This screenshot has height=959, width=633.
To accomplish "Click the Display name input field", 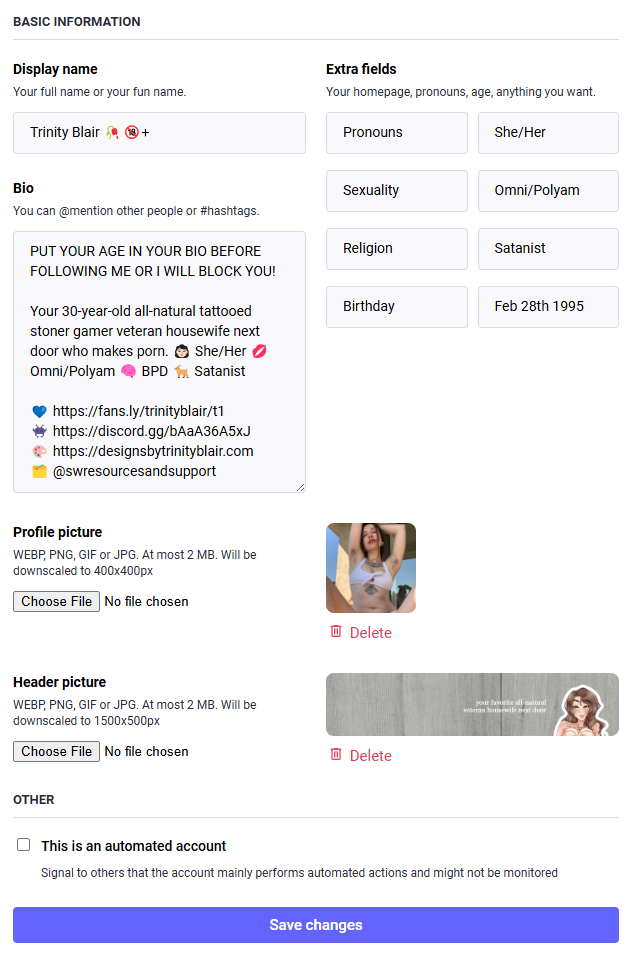I will [x=159, y=133].
